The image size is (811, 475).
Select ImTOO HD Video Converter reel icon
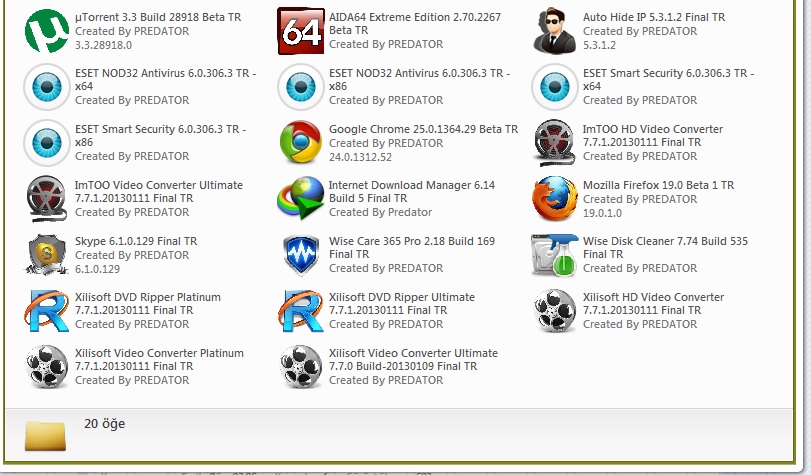coord(554,143)
